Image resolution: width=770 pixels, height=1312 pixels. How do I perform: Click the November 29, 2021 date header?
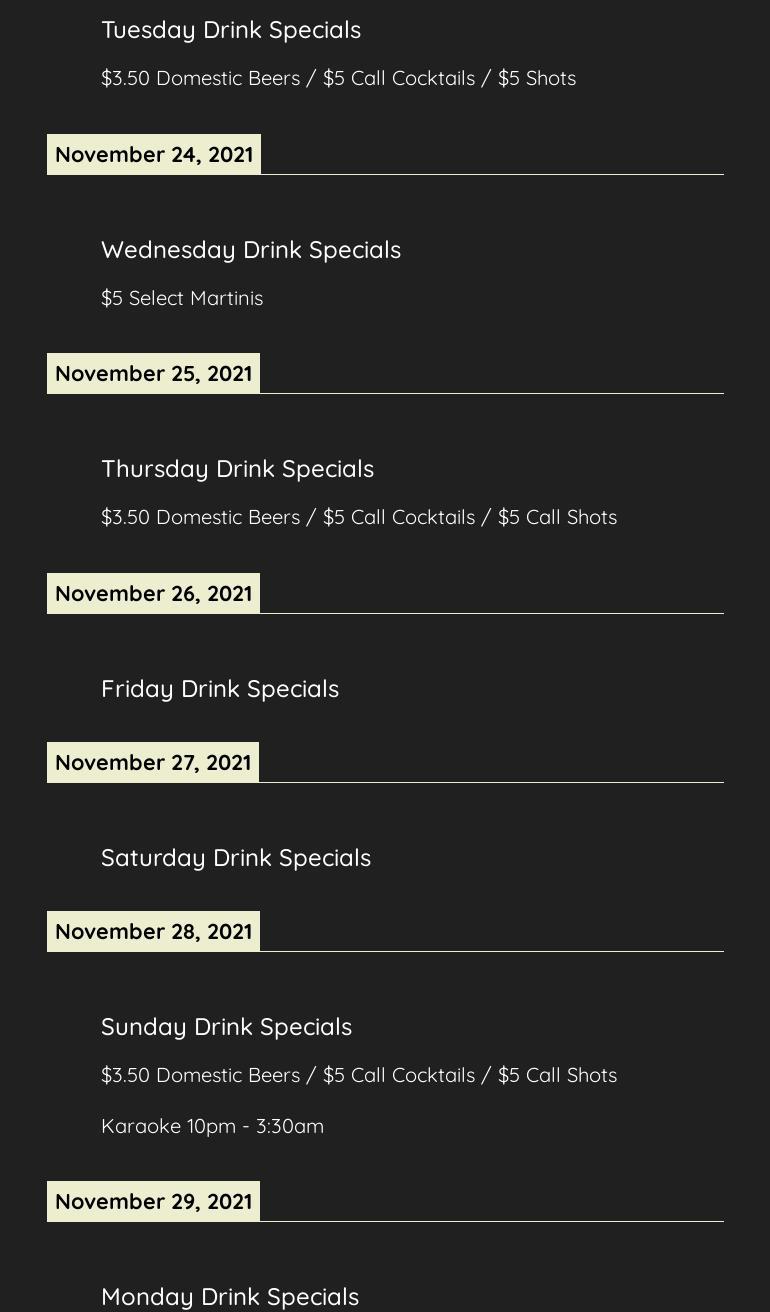[153, 1202]
